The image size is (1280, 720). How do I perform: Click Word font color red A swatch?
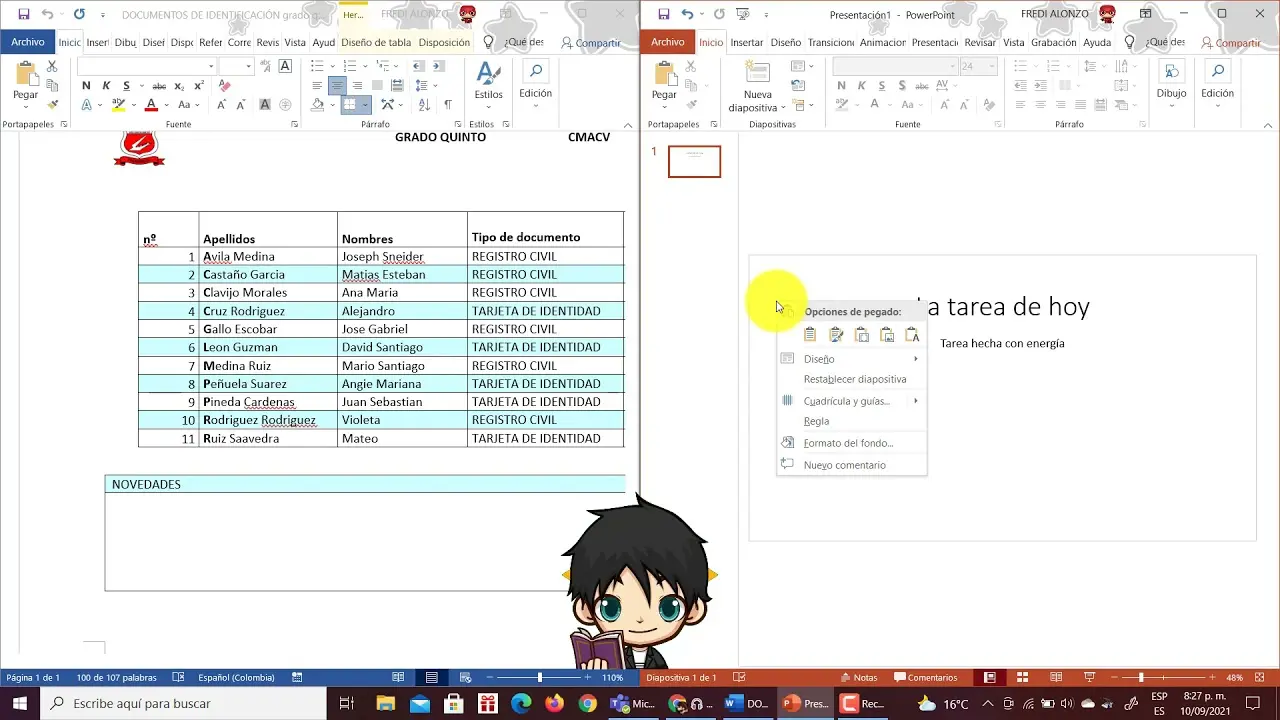(151, 104)
